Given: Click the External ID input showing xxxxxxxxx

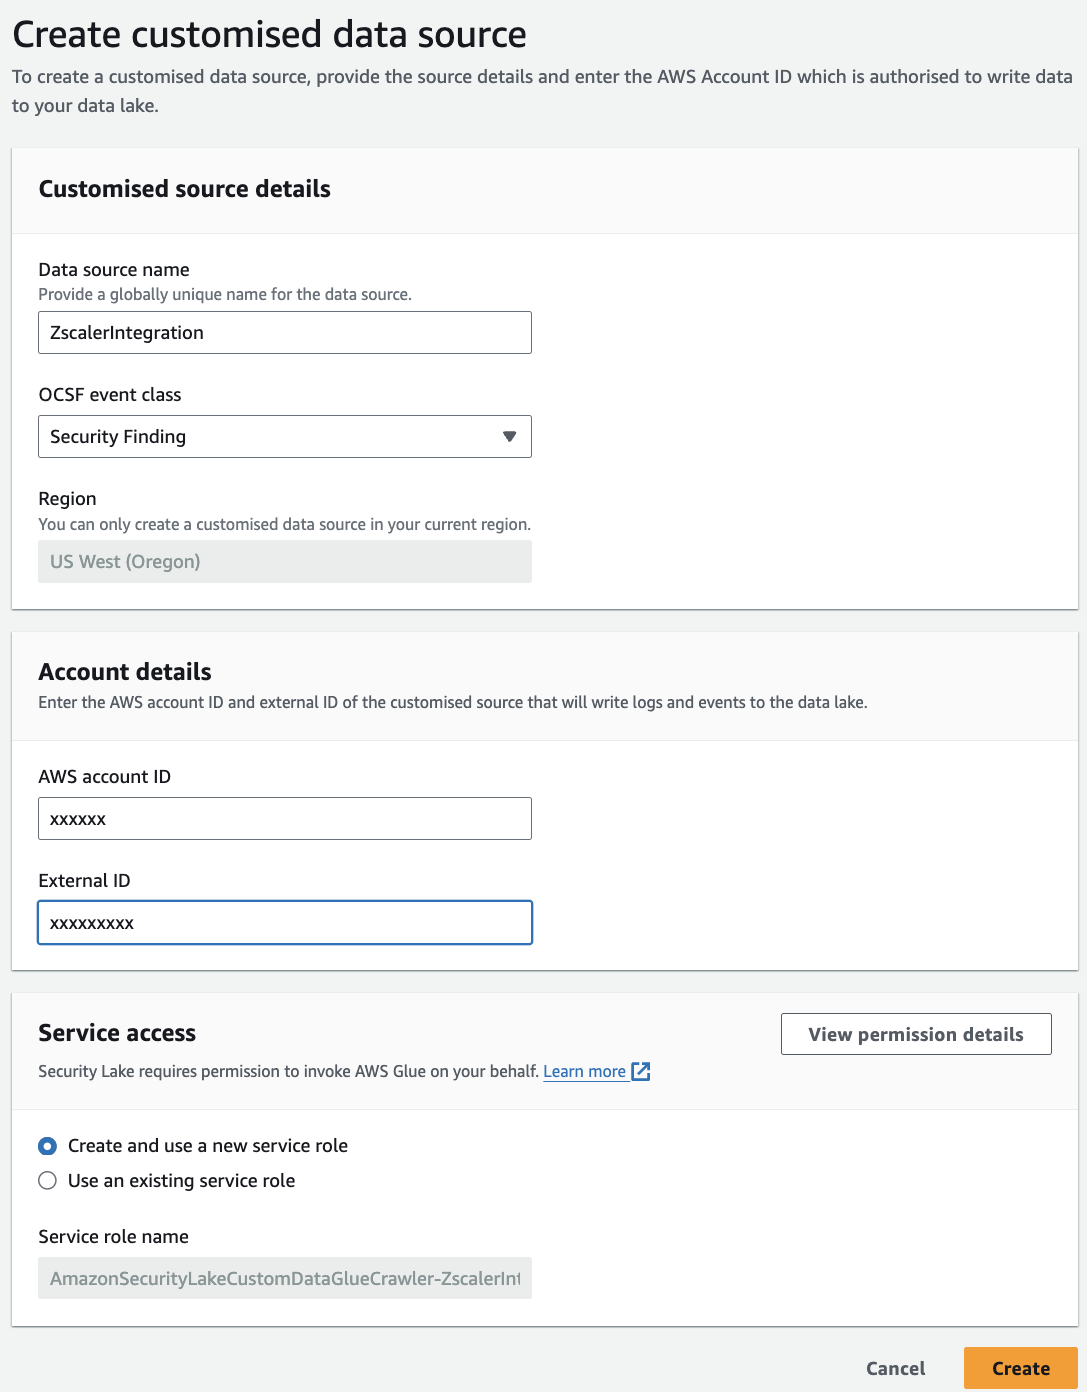Looking at the screenshot, I should [x=284, y=922].
